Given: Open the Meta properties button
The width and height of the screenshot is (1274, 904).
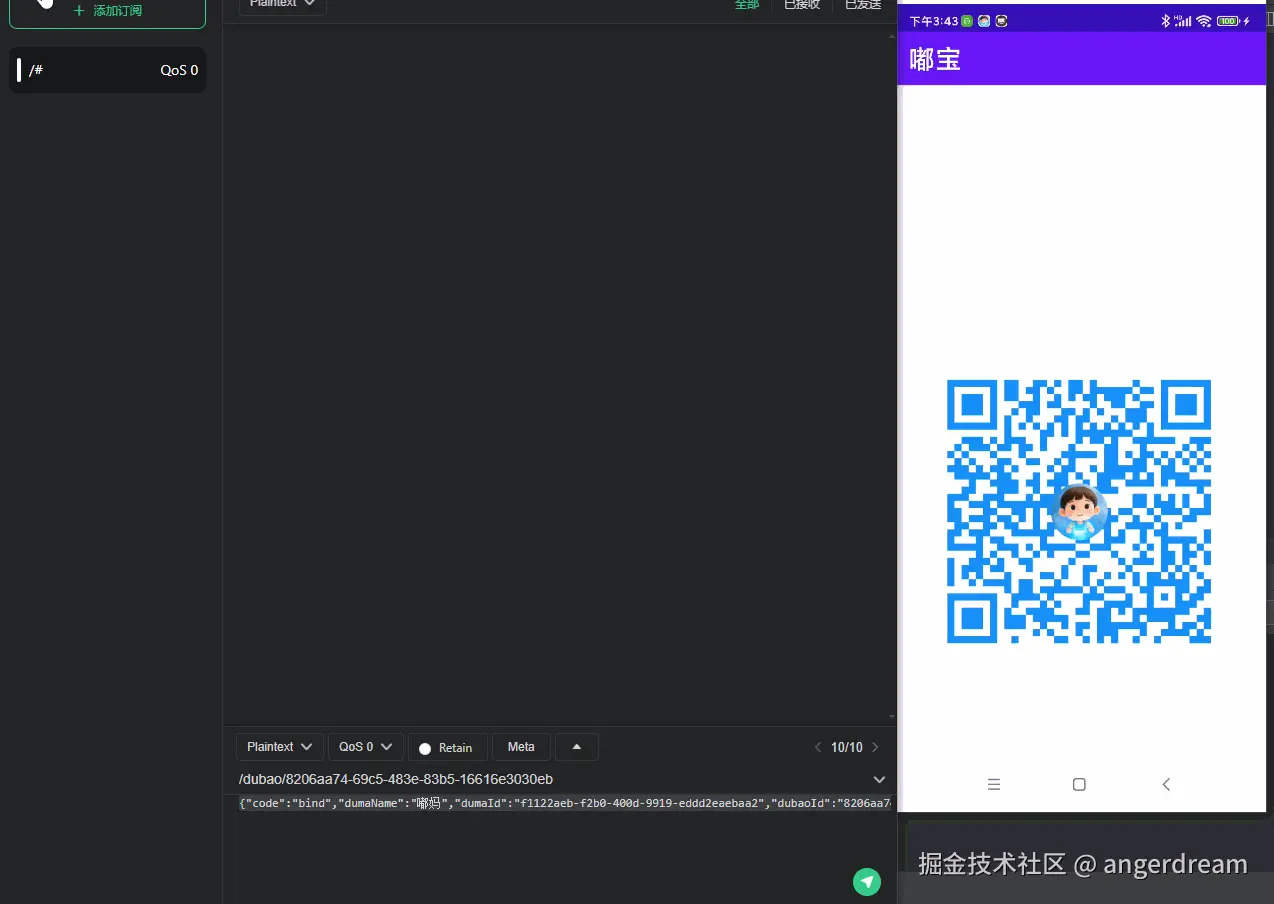Looking at the screenshot, I should point(521,747).
